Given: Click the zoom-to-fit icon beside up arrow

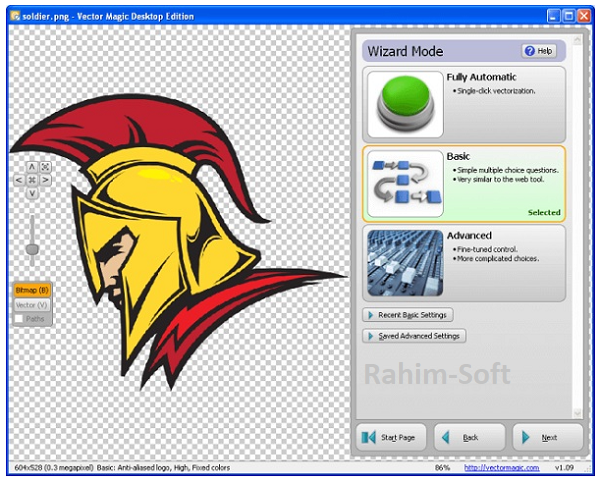Looking at the screenshot, I should (45, 167).
